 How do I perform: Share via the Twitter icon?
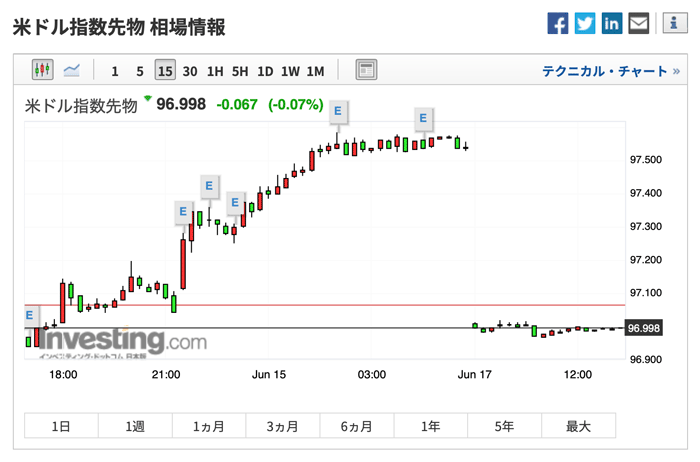[x=585, y=23]
